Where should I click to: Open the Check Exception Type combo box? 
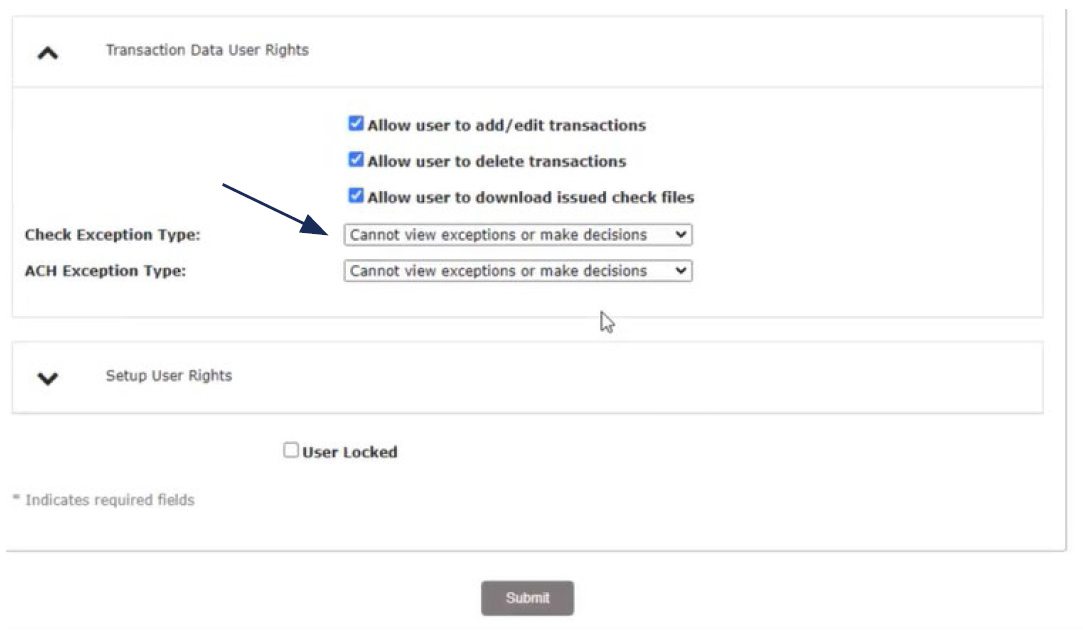(x=517, y=235)
